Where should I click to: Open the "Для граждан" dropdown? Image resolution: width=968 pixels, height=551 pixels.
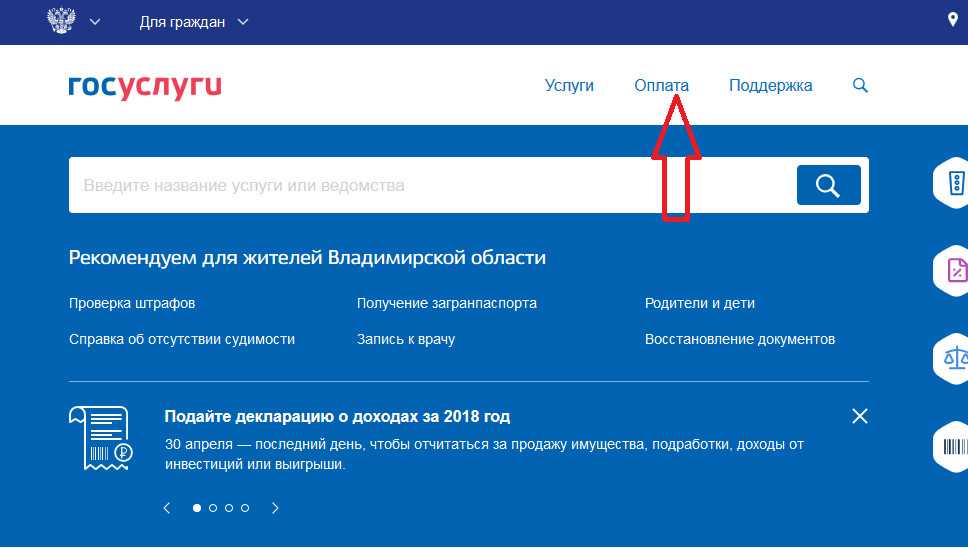pyautogui.click(x=194, y=22)
